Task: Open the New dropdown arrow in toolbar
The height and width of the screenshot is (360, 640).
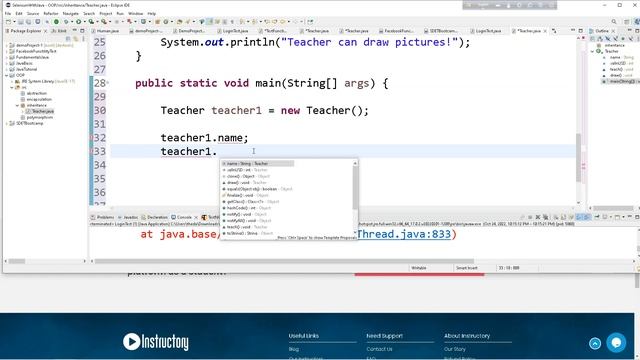Action: click(14, 22)
